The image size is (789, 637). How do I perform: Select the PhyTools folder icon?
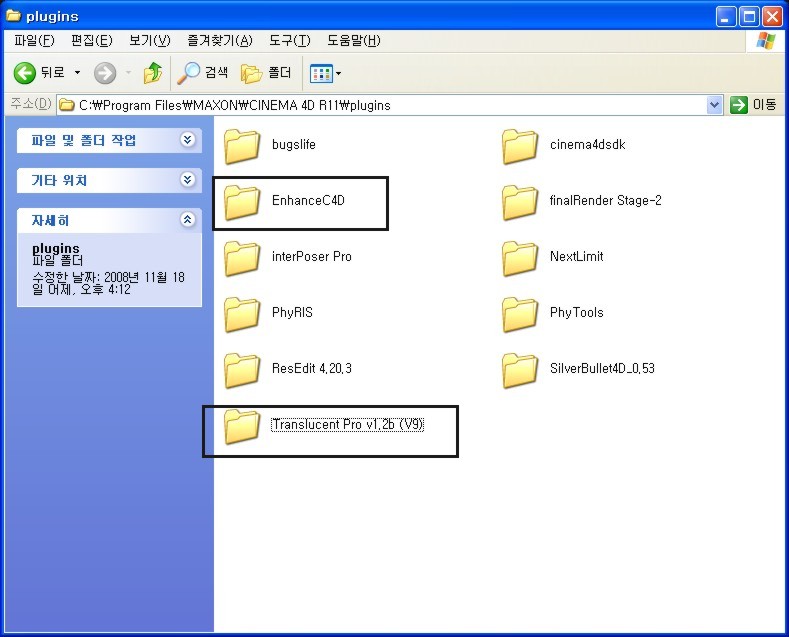(520, 314)
